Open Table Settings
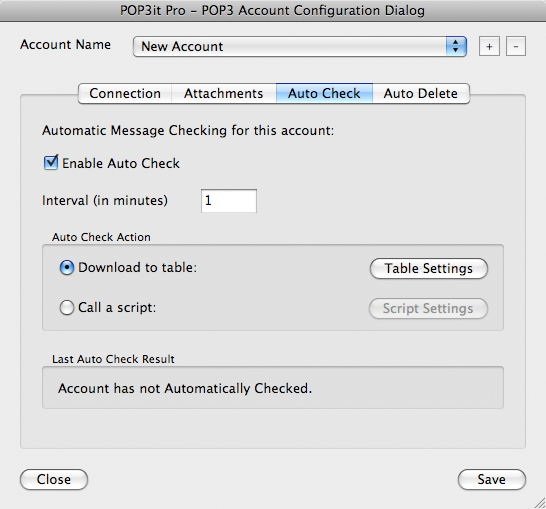This screenshot has height=509, width=546. pos(429,268)
